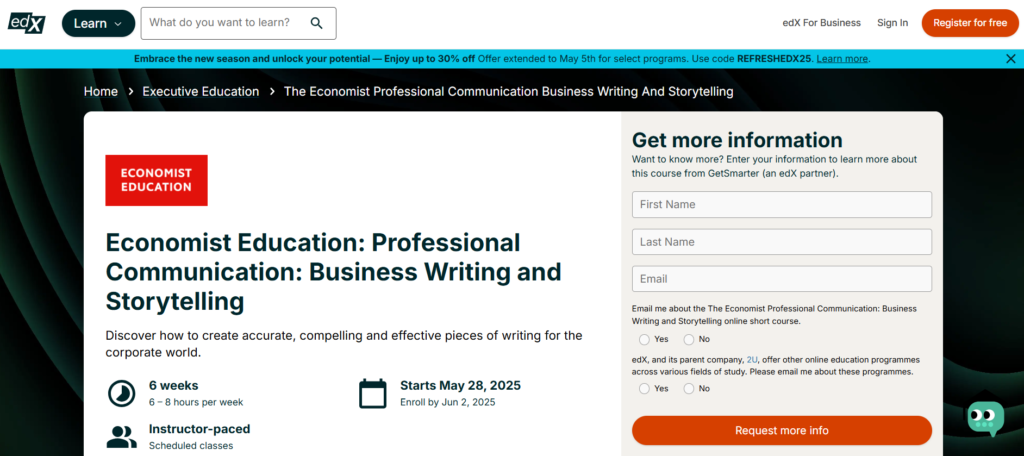Click the Email field

[782, 279]
